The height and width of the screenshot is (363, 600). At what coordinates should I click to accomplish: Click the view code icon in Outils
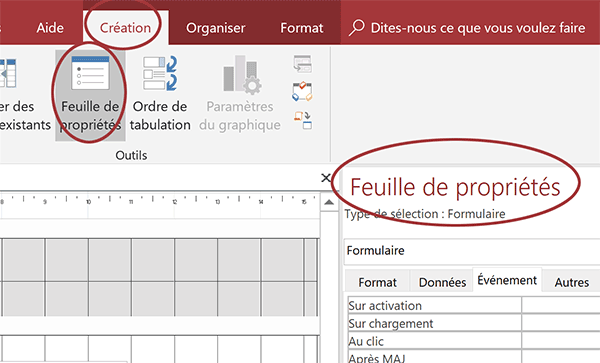coord(302,92)
